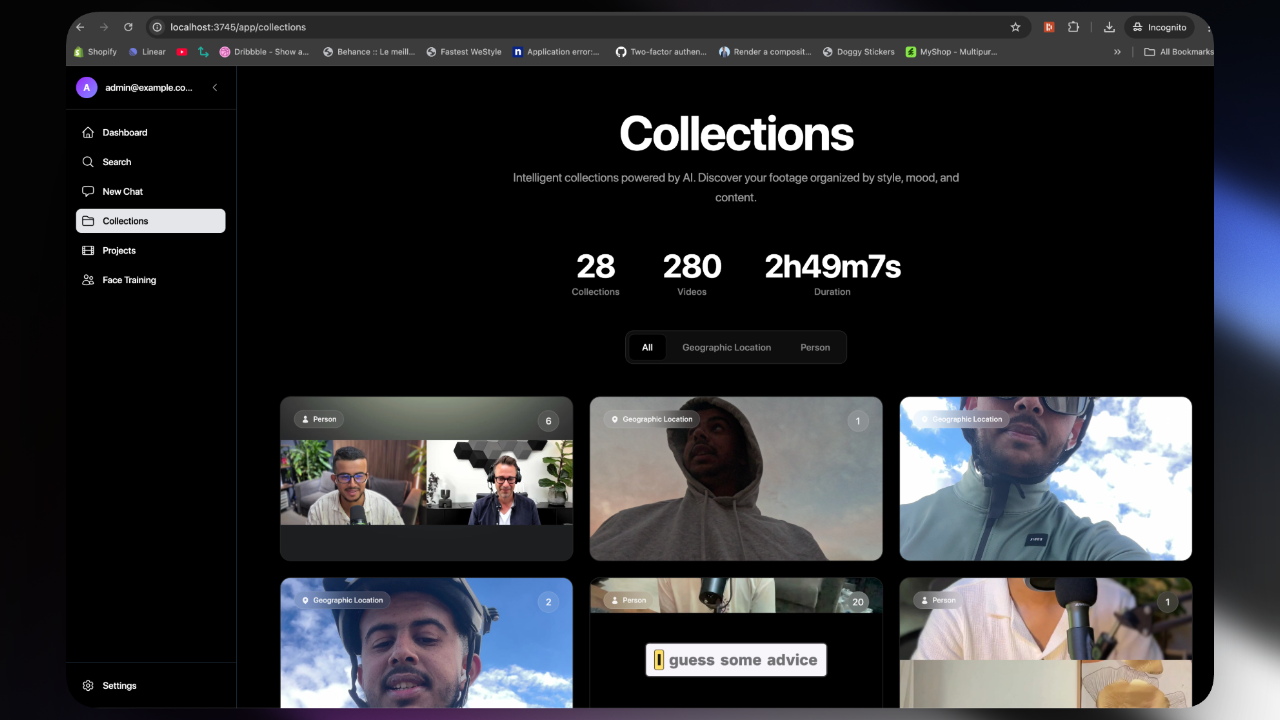The height and width of the screenshot is (720, 1280).
Task: Collapse the sidebar with the chevron arrow
Action: pos(214,88)
